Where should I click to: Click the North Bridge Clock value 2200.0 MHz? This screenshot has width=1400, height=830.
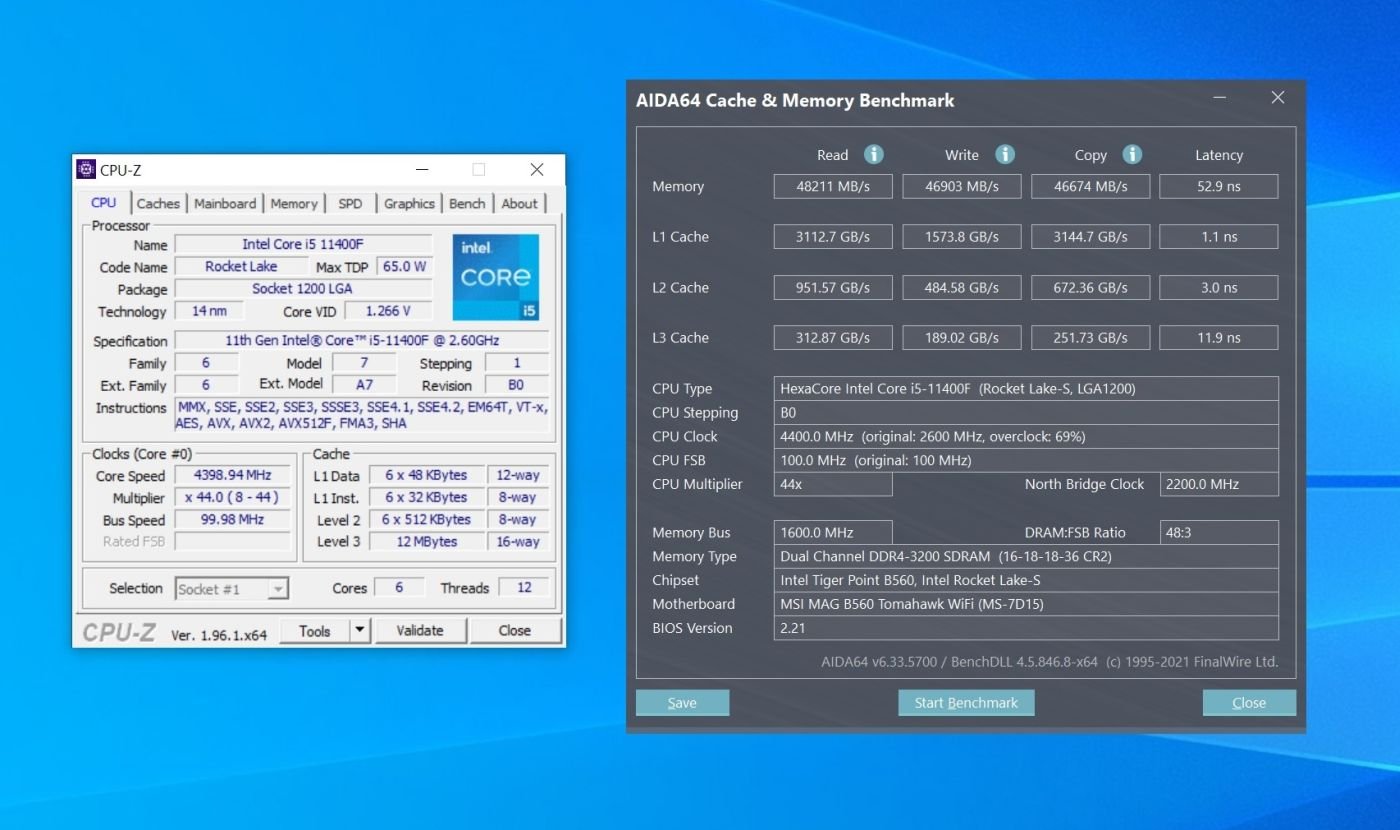[x=1219, y=484]
